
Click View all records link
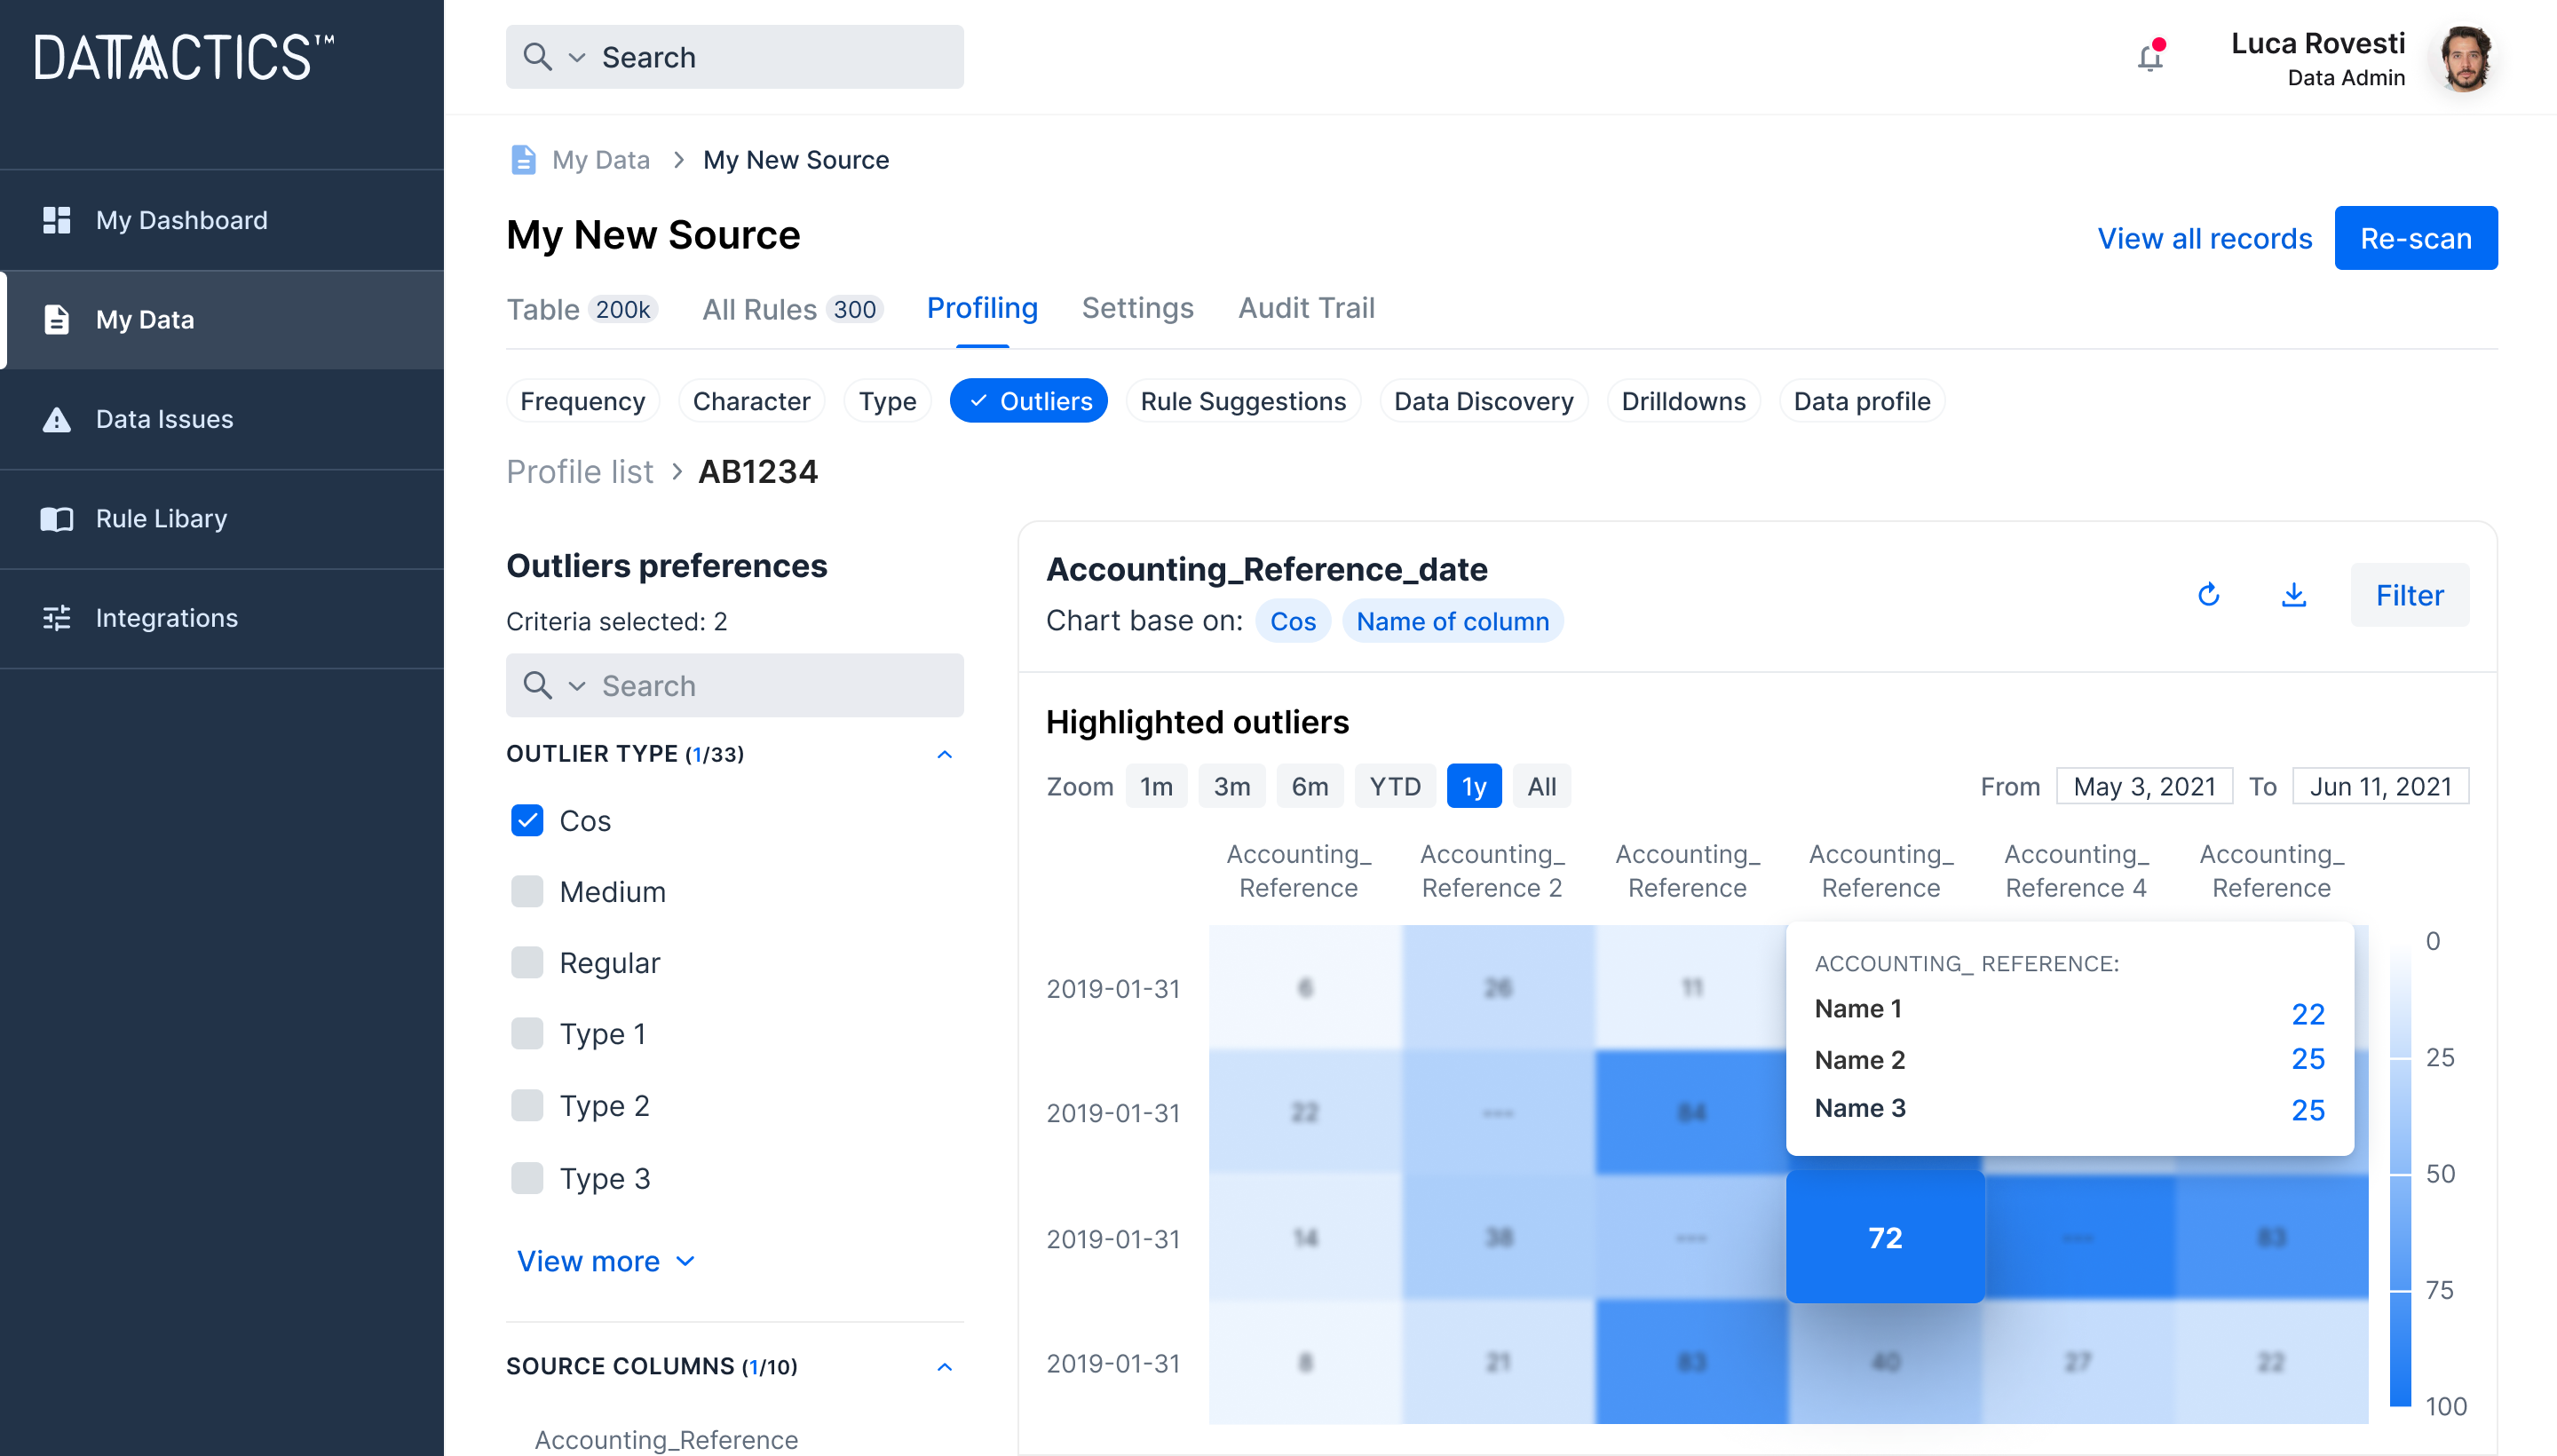click(2204, 237)
